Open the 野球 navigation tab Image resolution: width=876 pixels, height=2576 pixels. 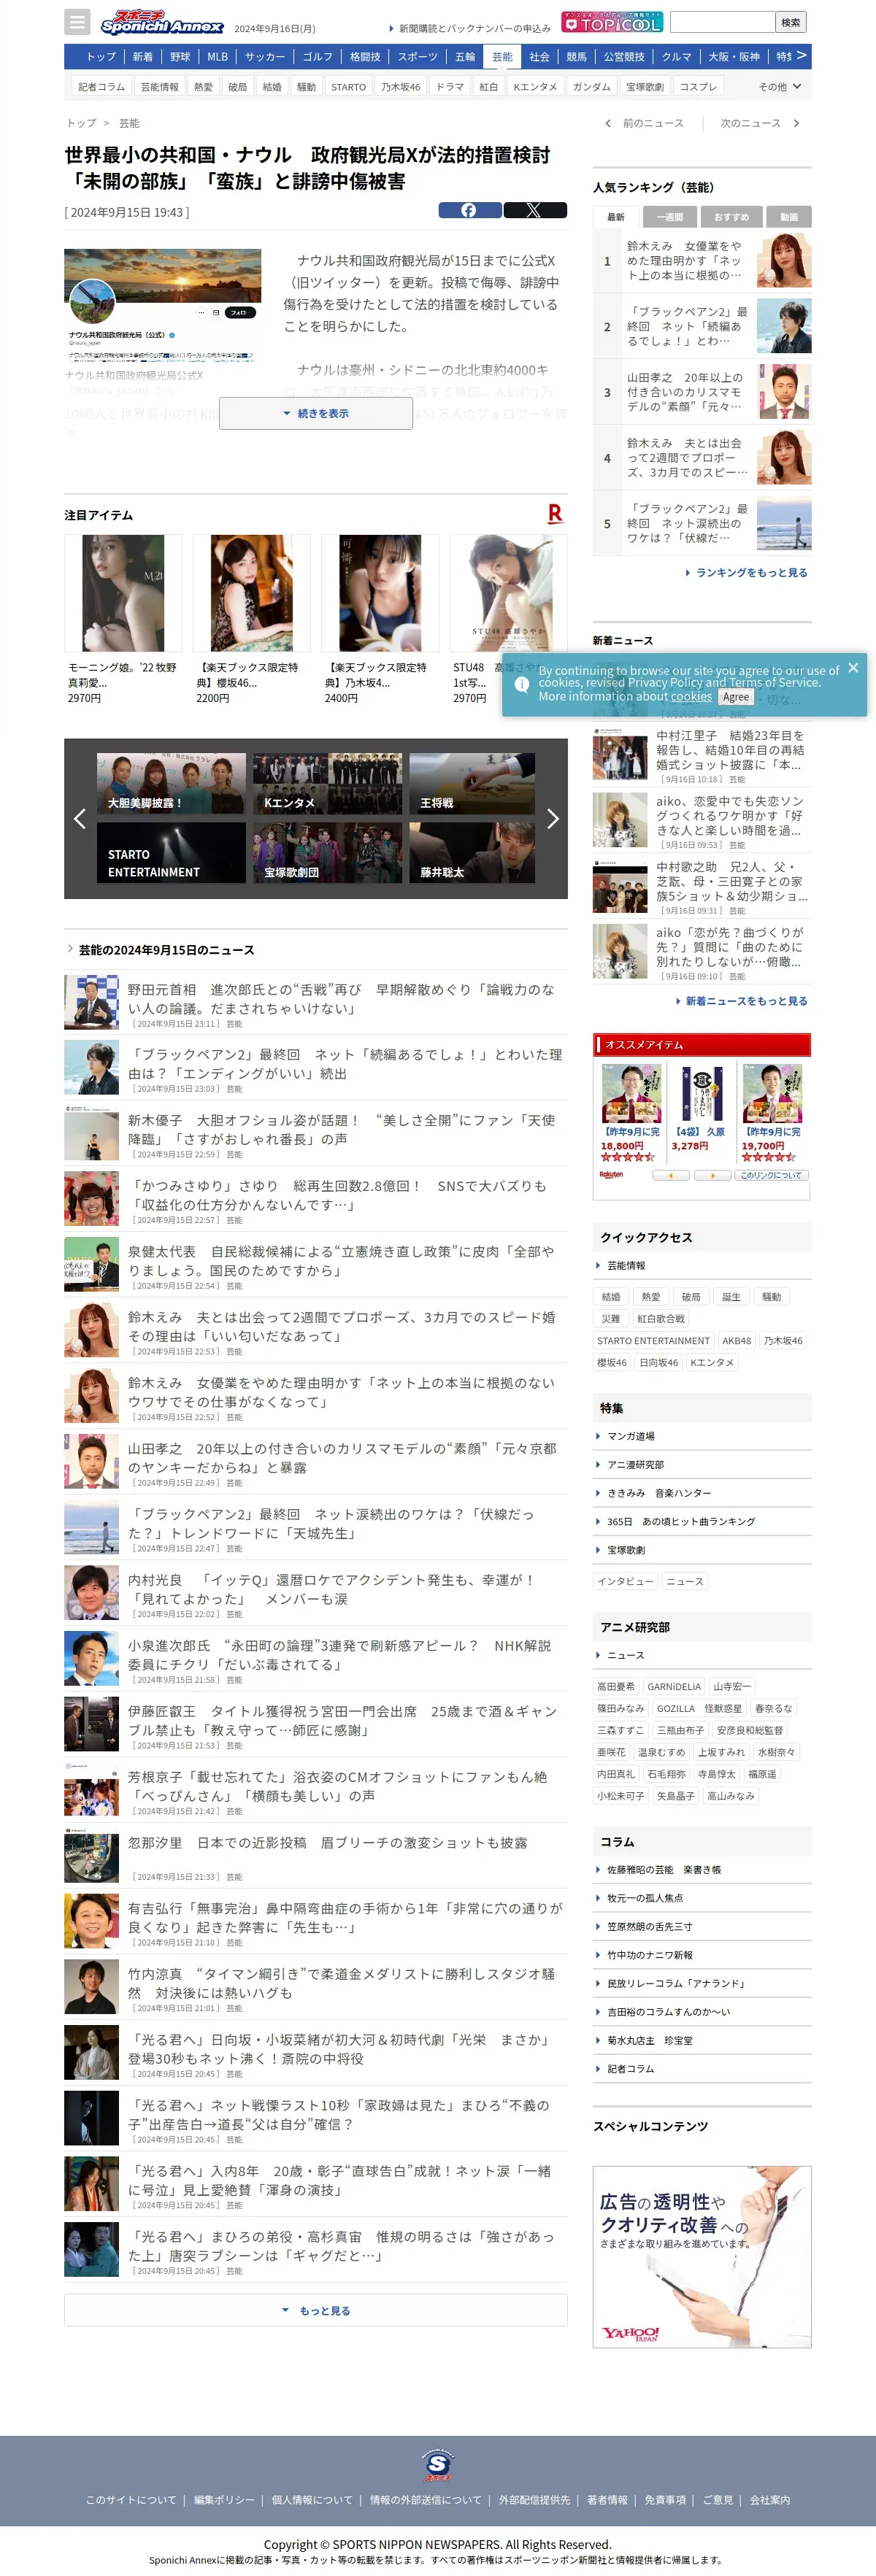click(x=180, y=57)
